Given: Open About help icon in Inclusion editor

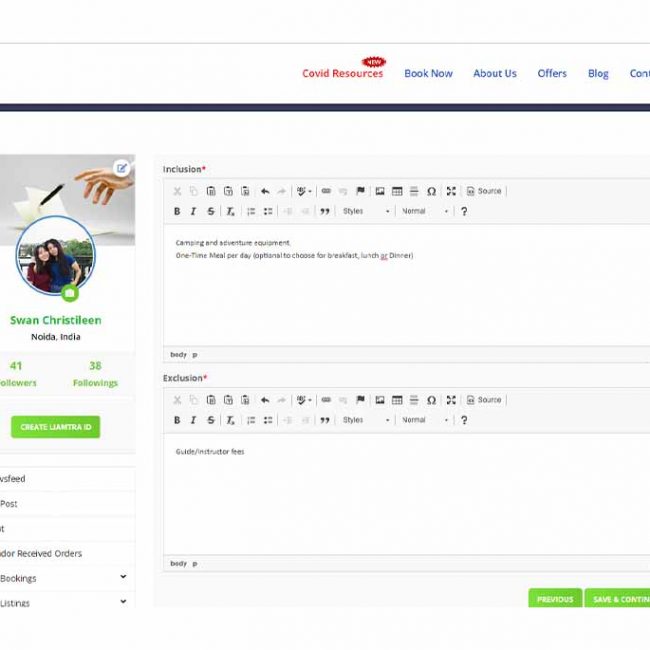Looking at the screenshot, I should click(464, 211).
